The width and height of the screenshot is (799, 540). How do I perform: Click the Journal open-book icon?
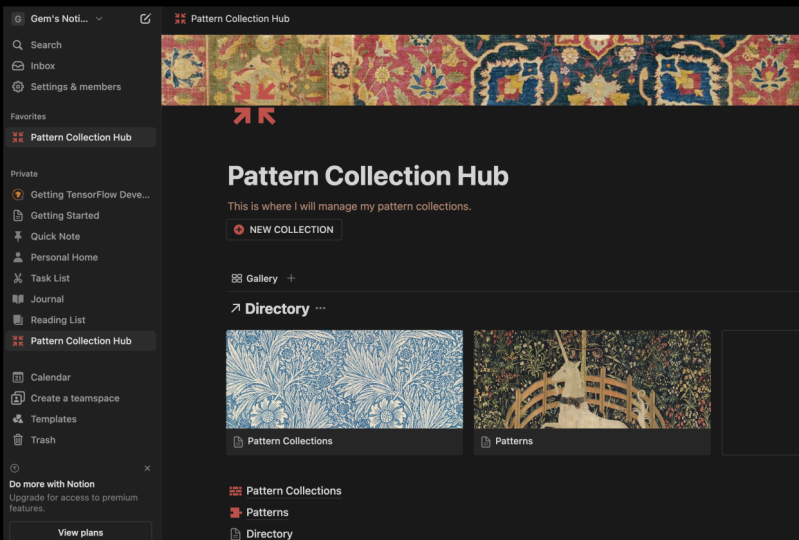pyautogui.click(x=18, y=299)
